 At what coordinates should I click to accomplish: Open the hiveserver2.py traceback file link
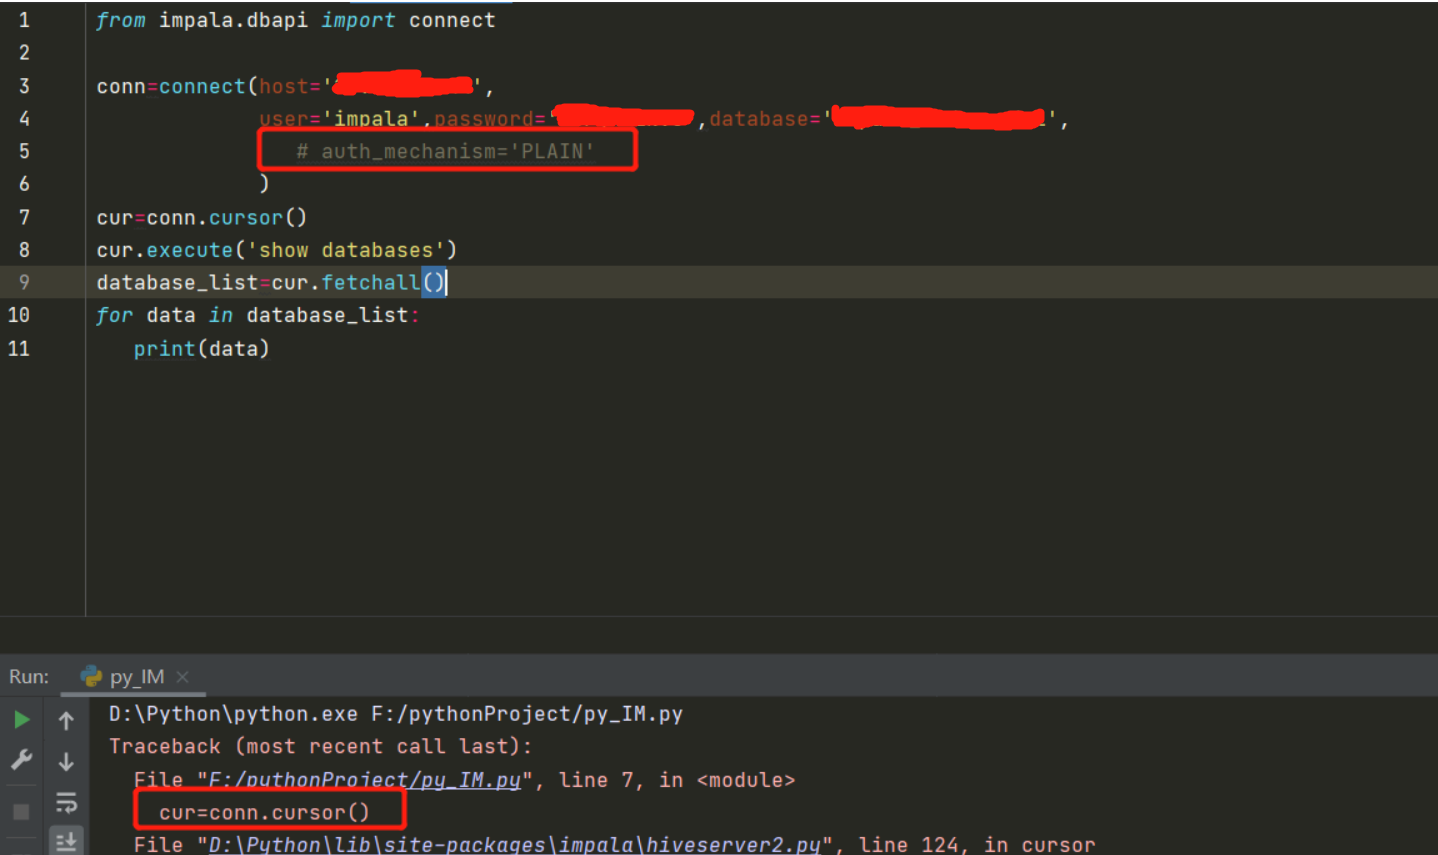point(514,845)
